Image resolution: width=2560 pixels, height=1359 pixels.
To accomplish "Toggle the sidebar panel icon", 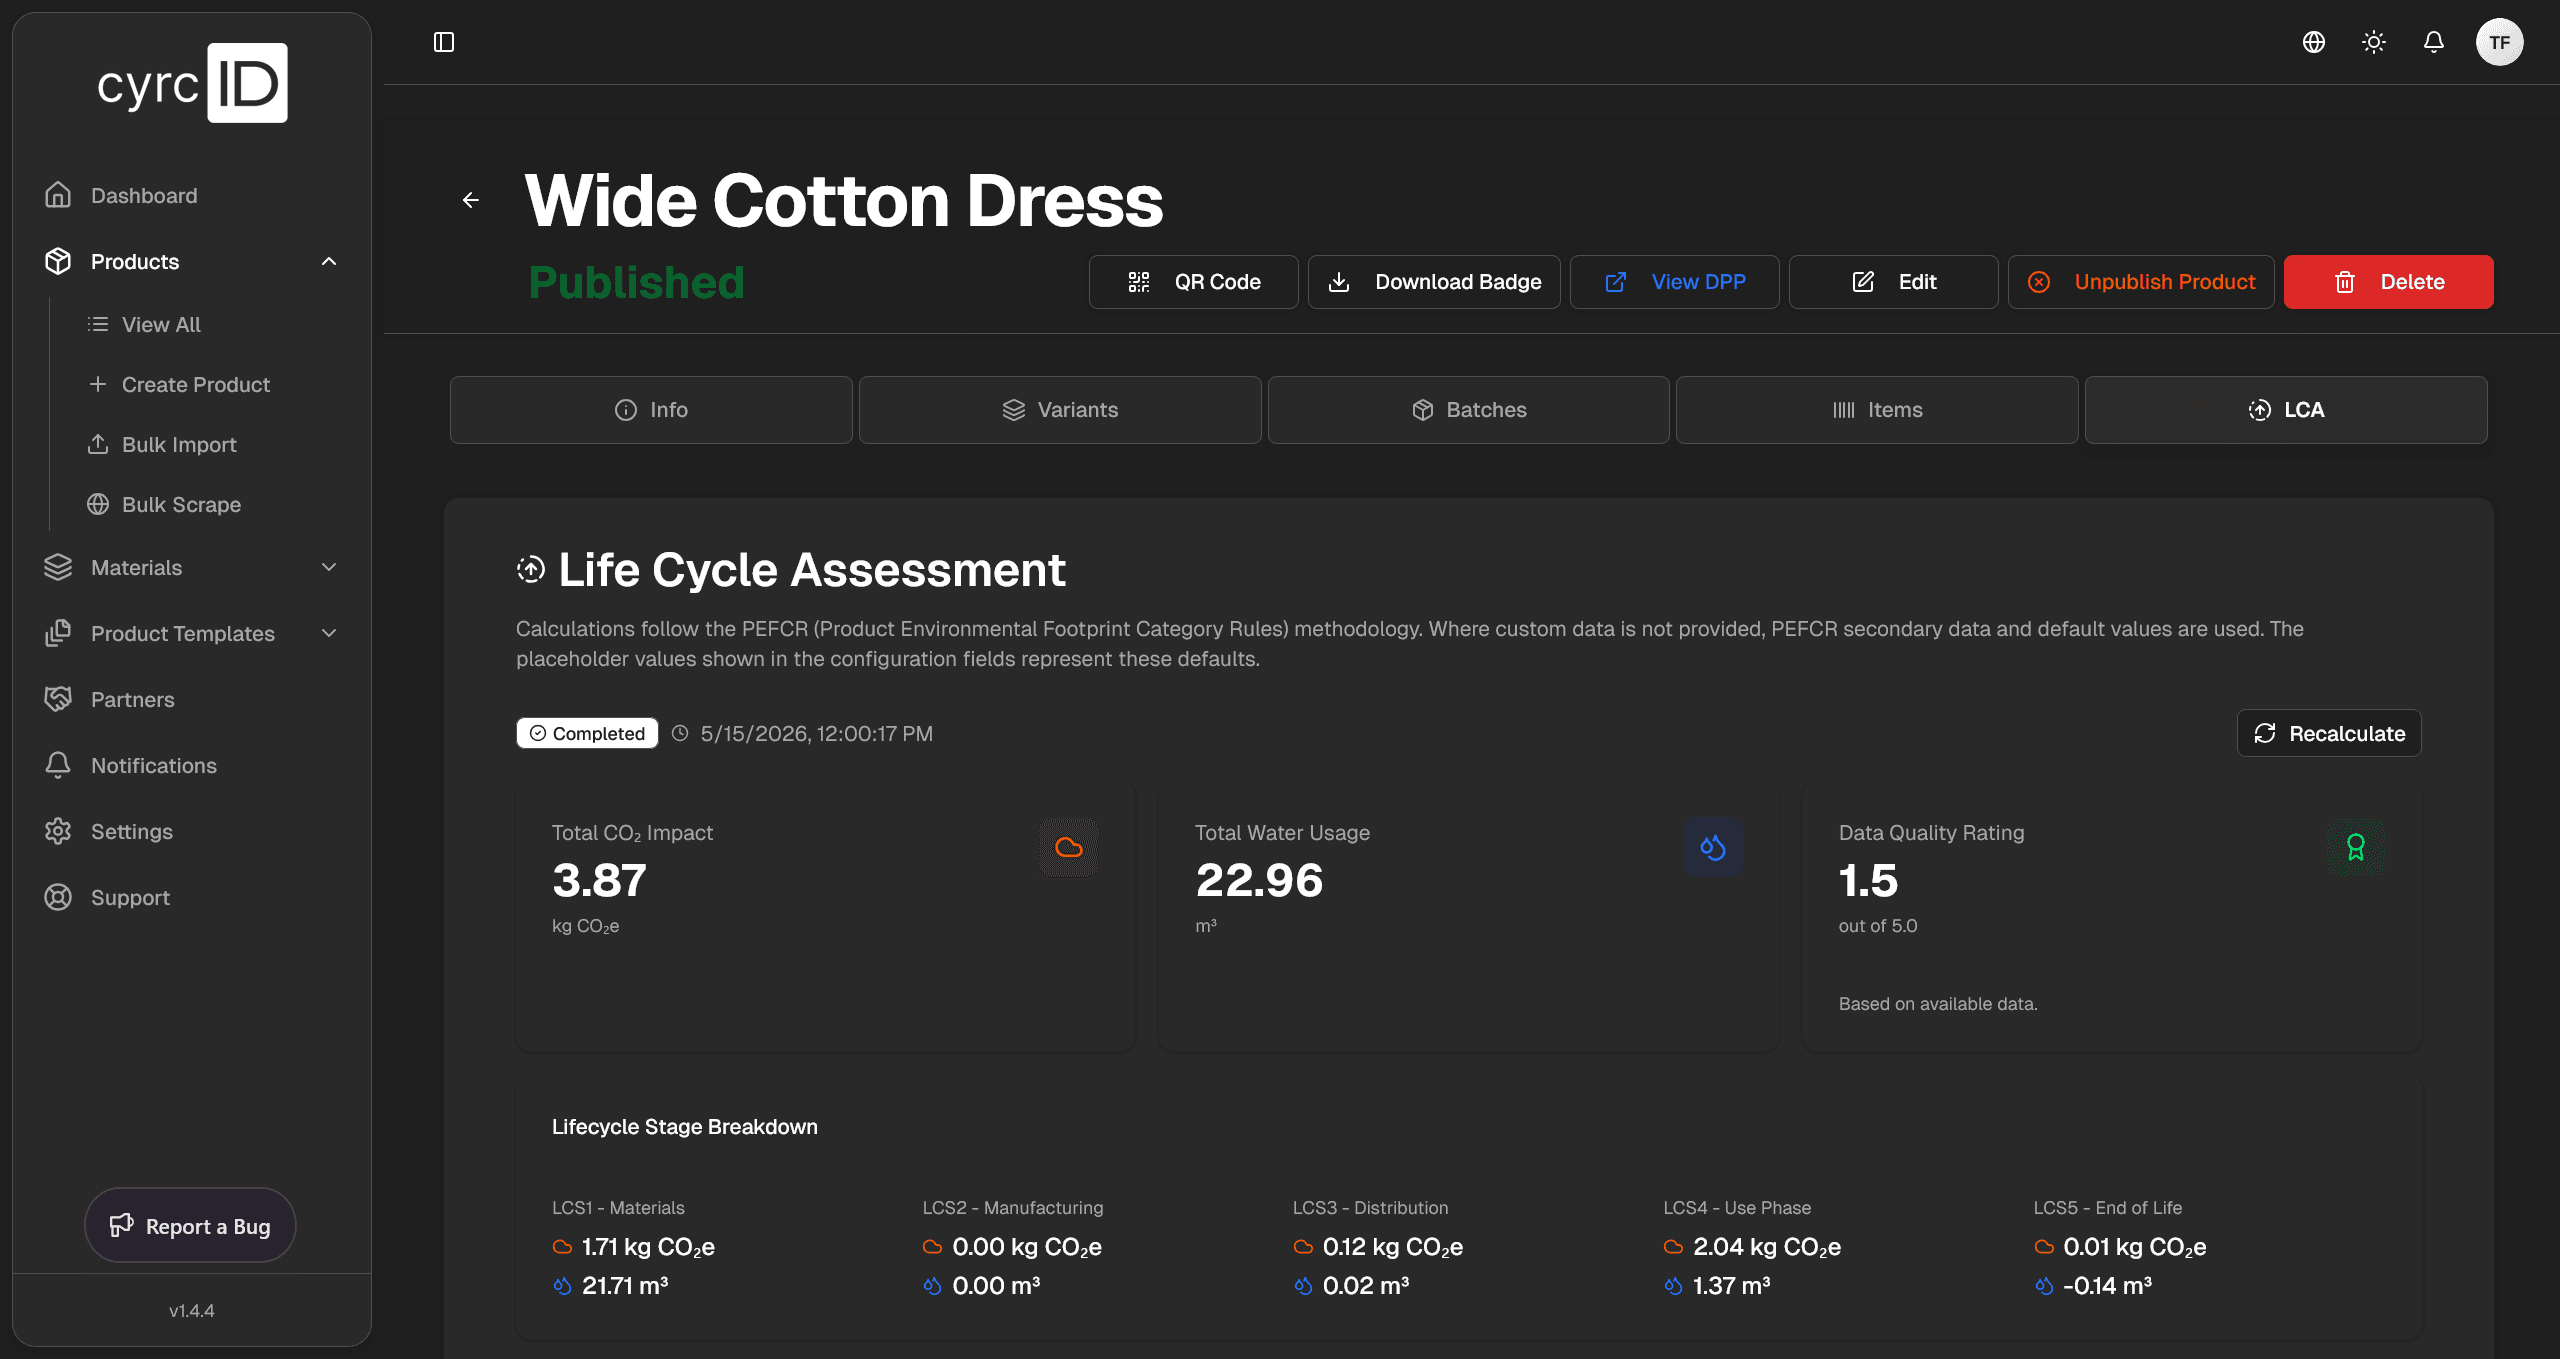I will (444, 42).
